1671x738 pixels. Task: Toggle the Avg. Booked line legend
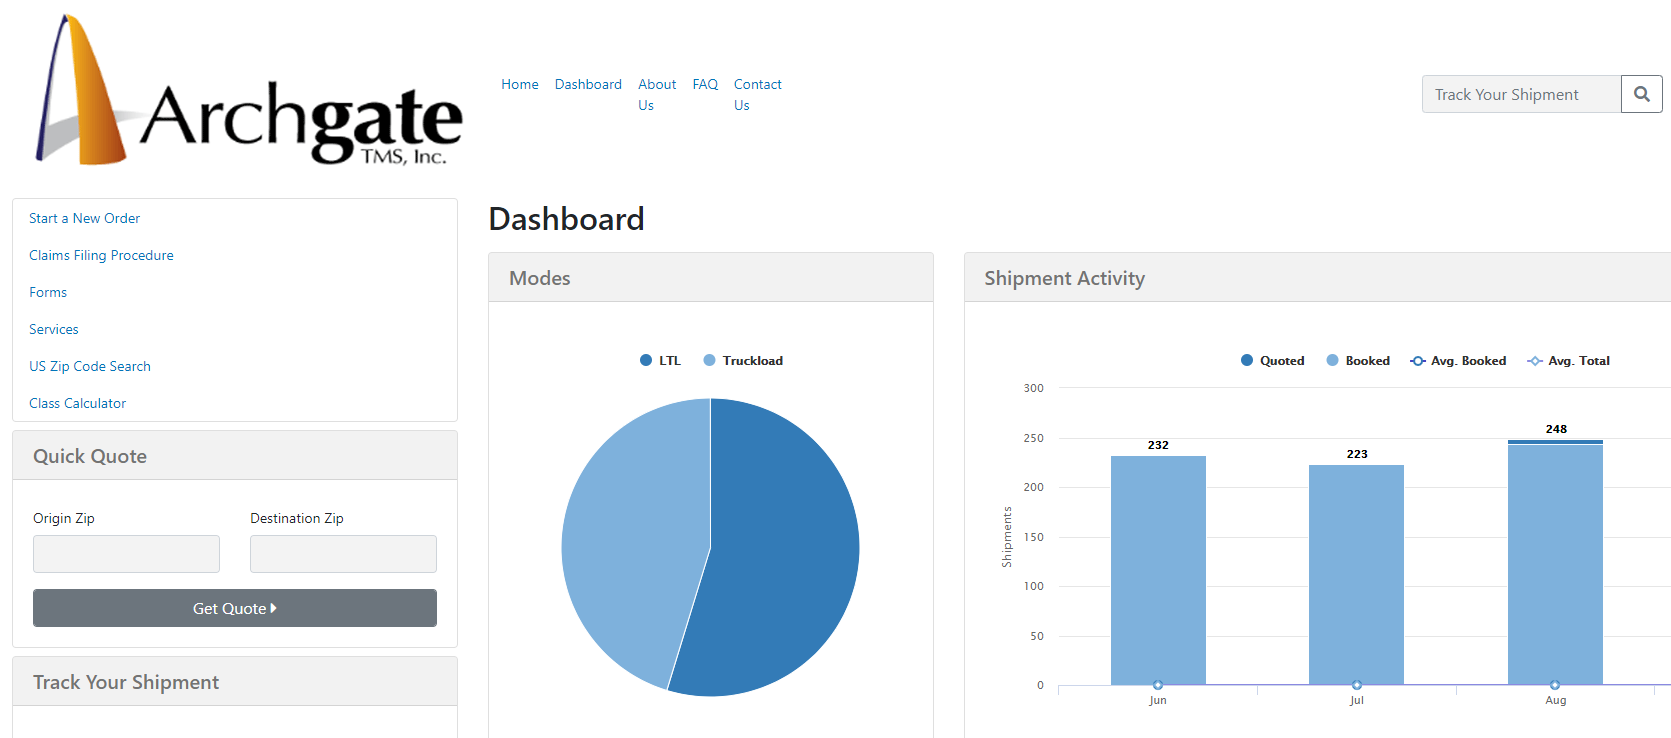tap(1458, 361)
